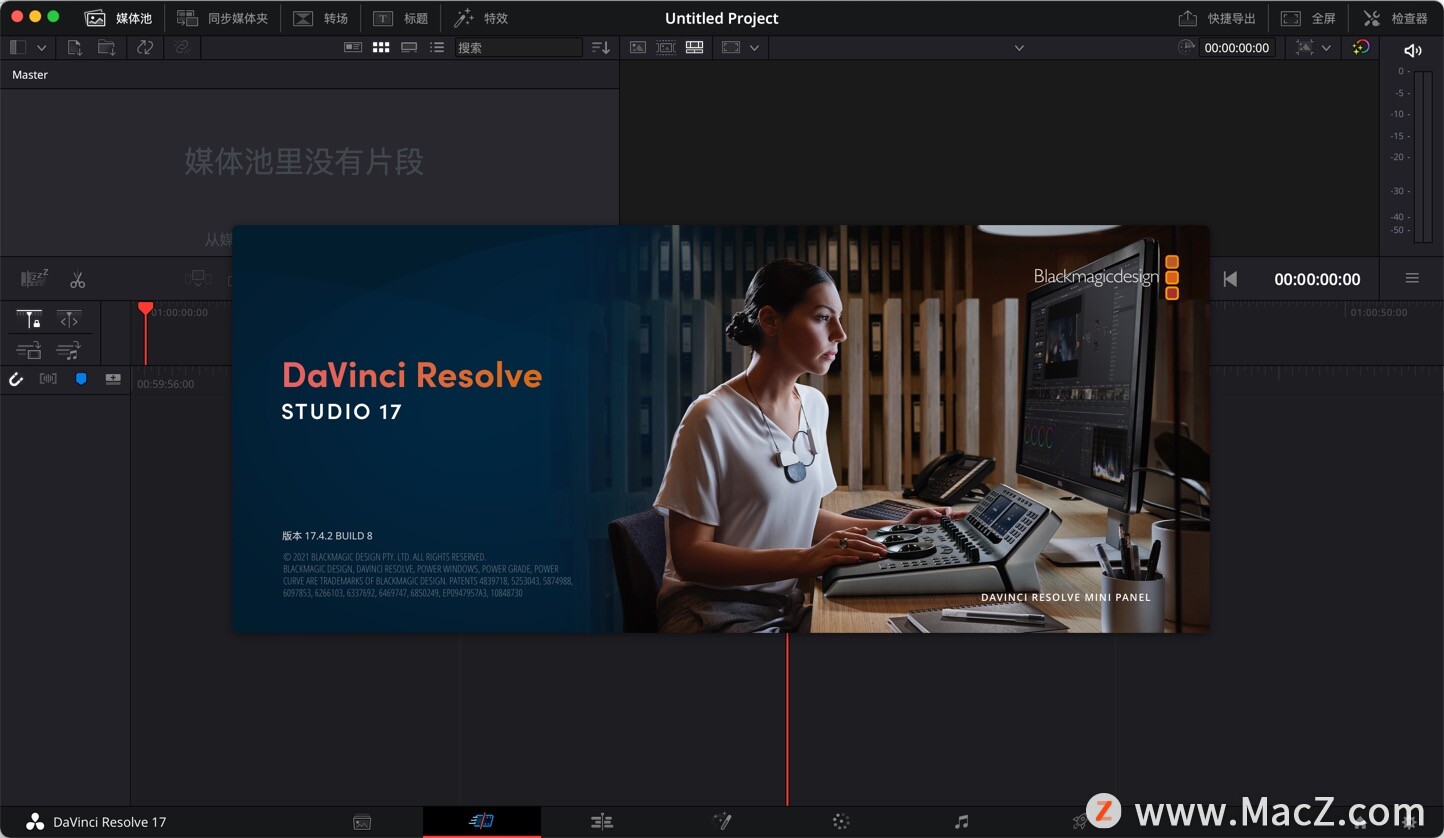
Task: Click the import media folder icon
Action: coord(106,47)
